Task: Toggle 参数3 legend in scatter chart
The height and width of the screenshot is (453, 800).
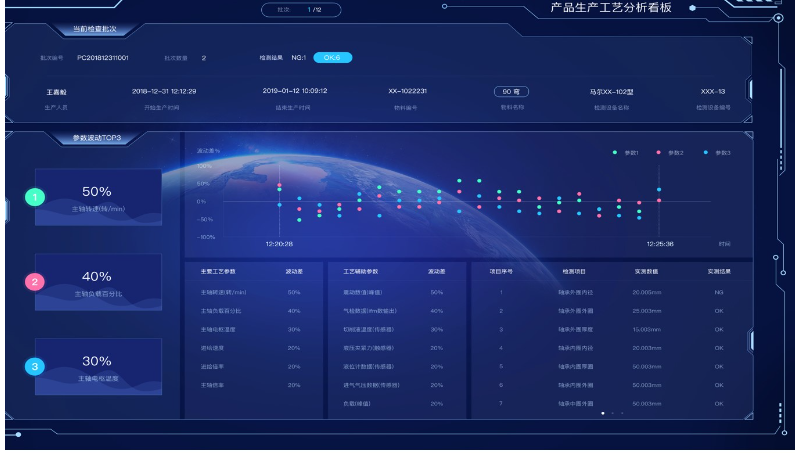Action: click(x=717, y=152)
